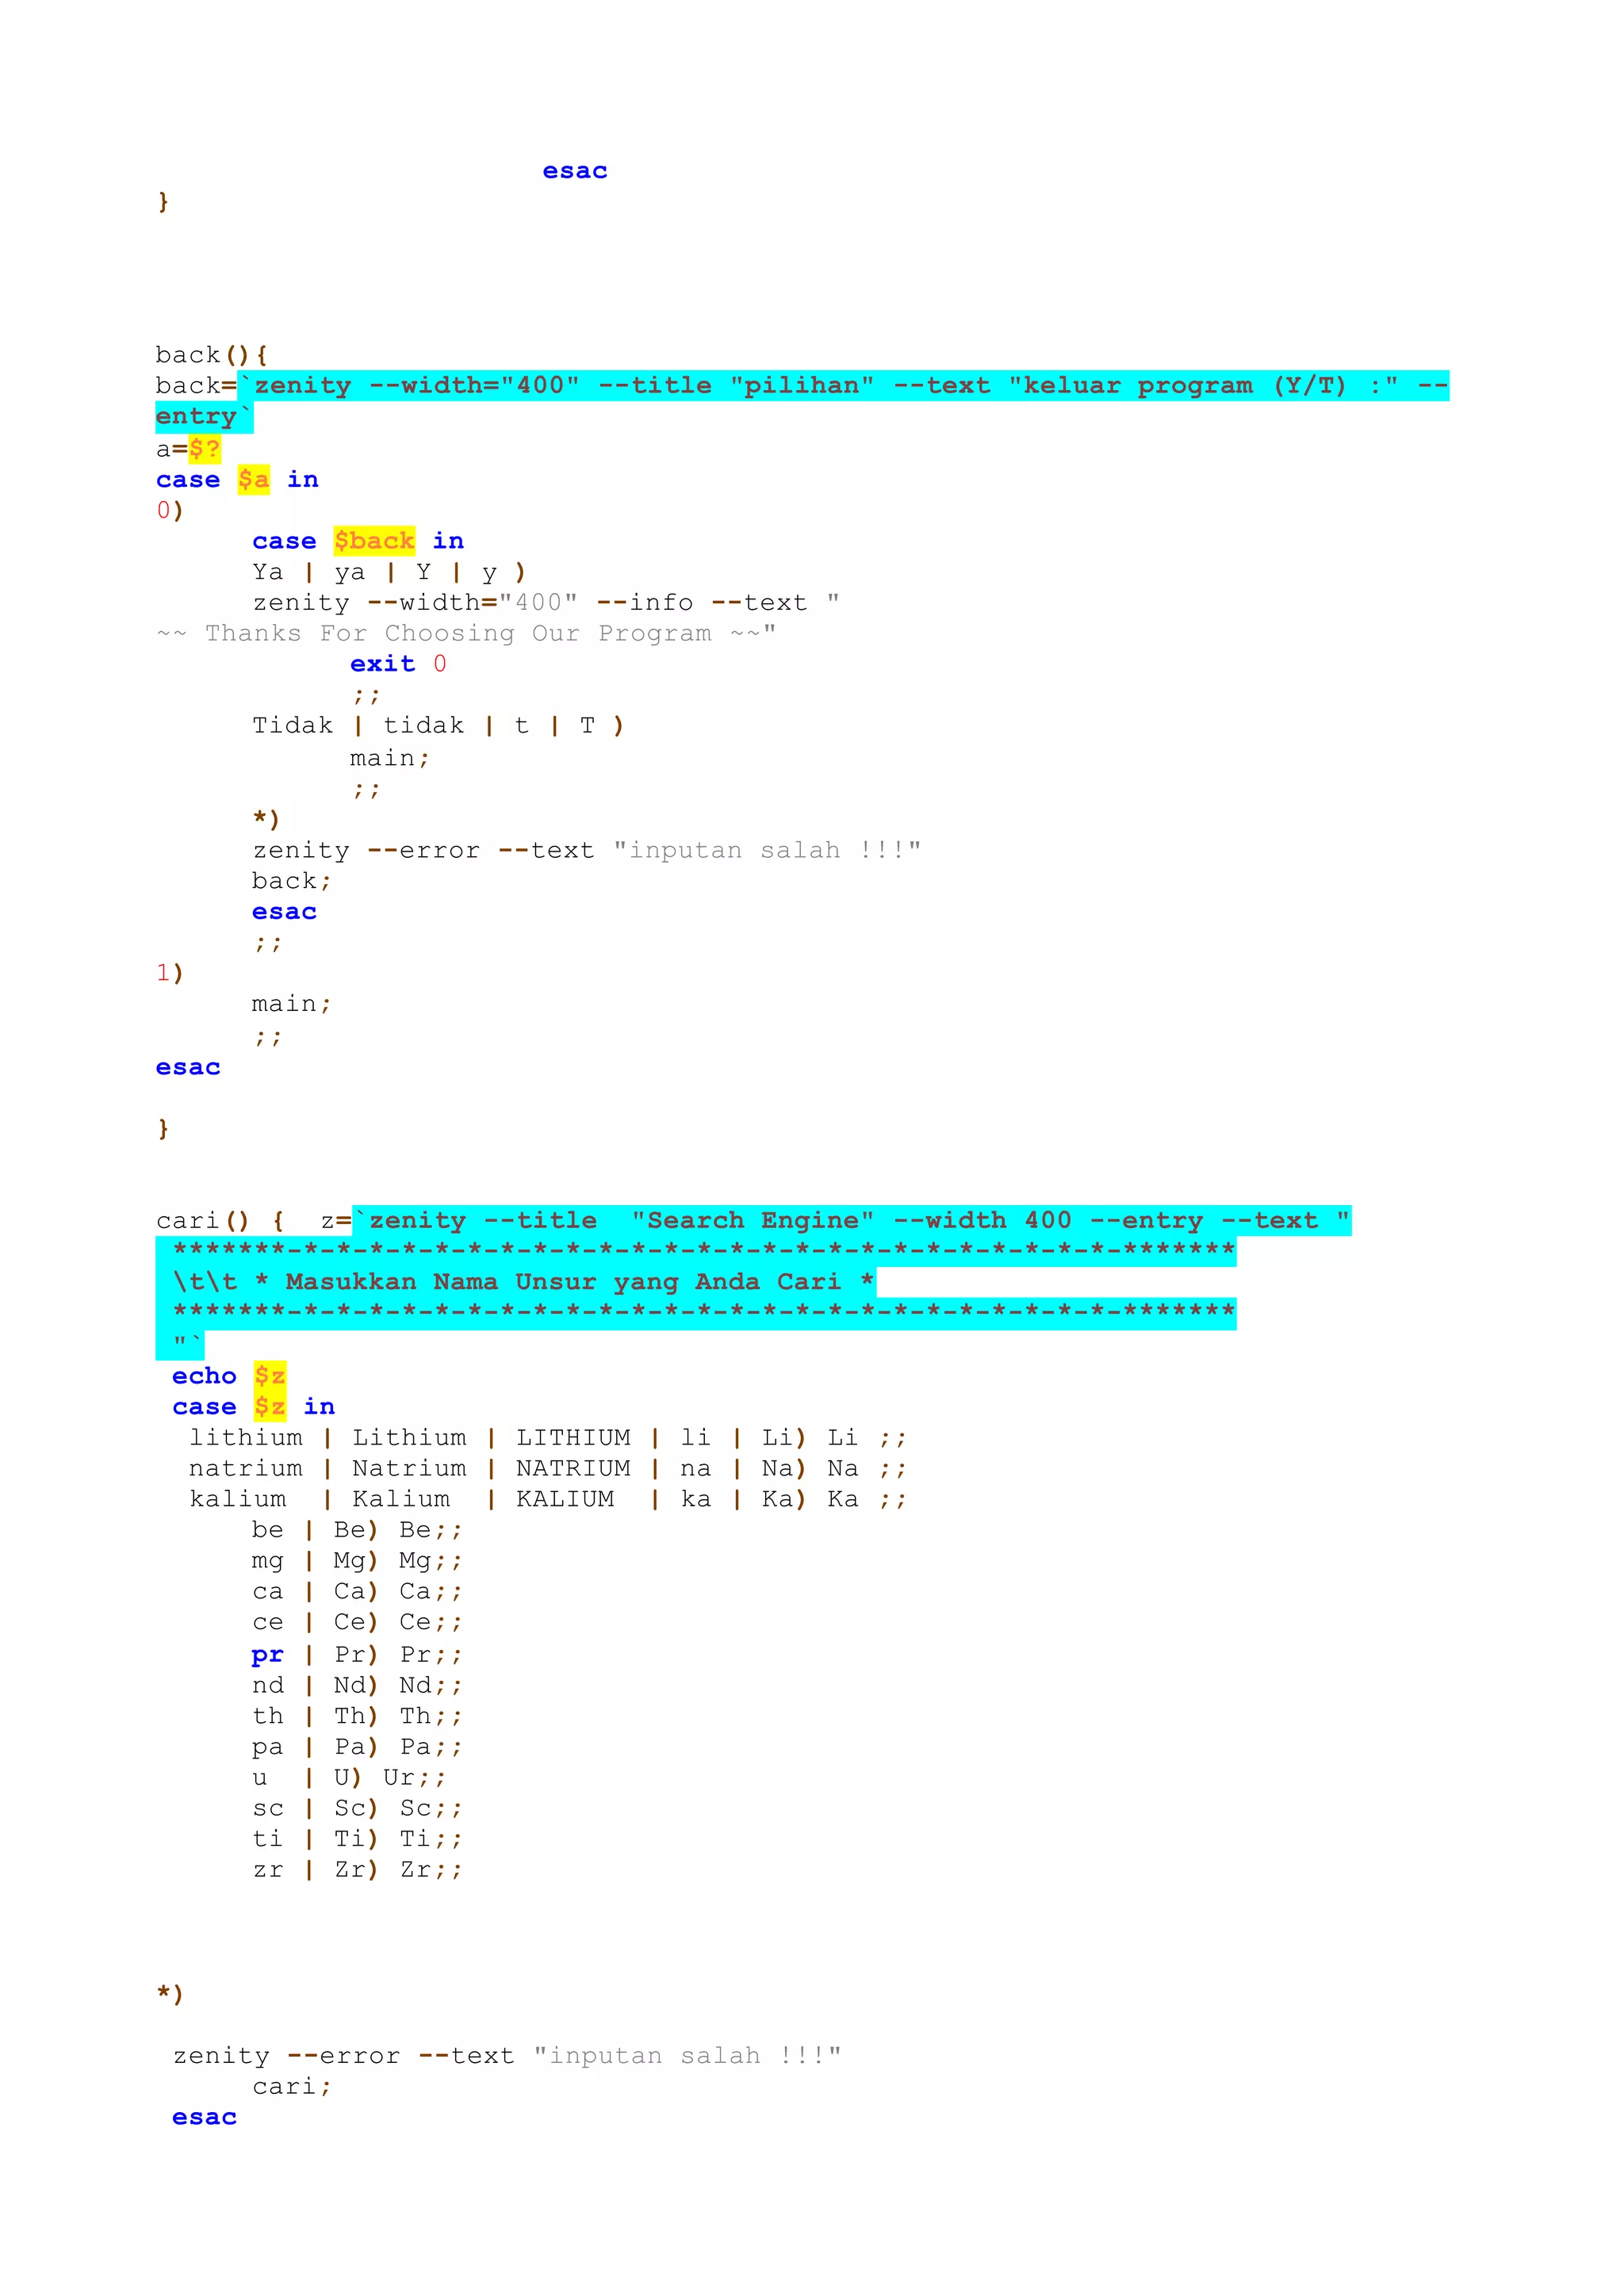This screenshot has height=2296, width=1624.
Task: Click the "th | Th) Th;;" line
Action: [357, 1716]
